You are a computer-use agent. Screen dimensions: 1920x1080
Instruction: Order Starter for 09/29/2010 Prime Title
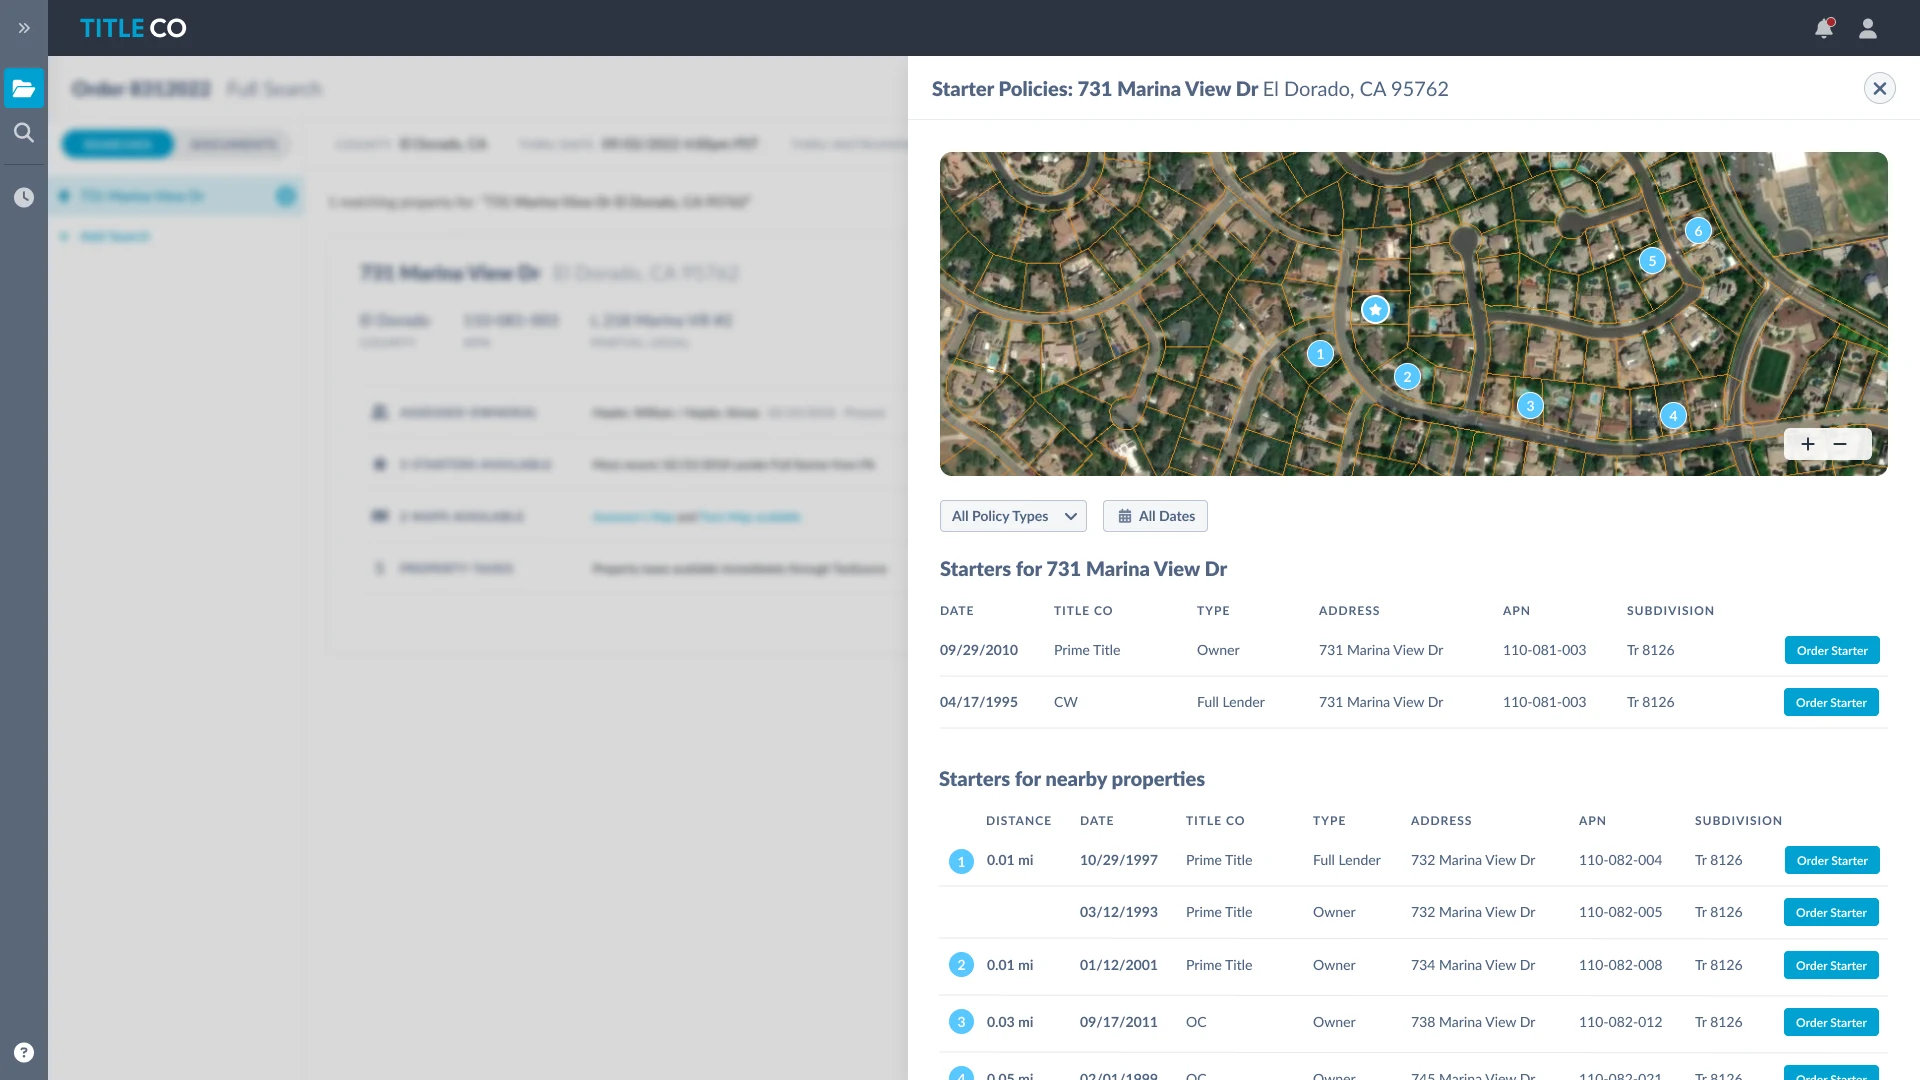tap(1832, 650)
